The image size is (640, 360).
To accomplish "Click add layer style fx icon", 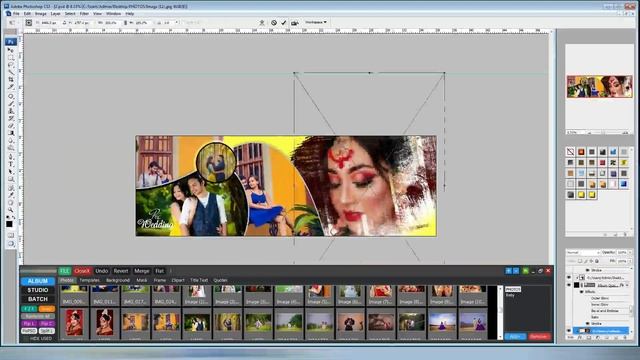I will (x=580, y=338).
